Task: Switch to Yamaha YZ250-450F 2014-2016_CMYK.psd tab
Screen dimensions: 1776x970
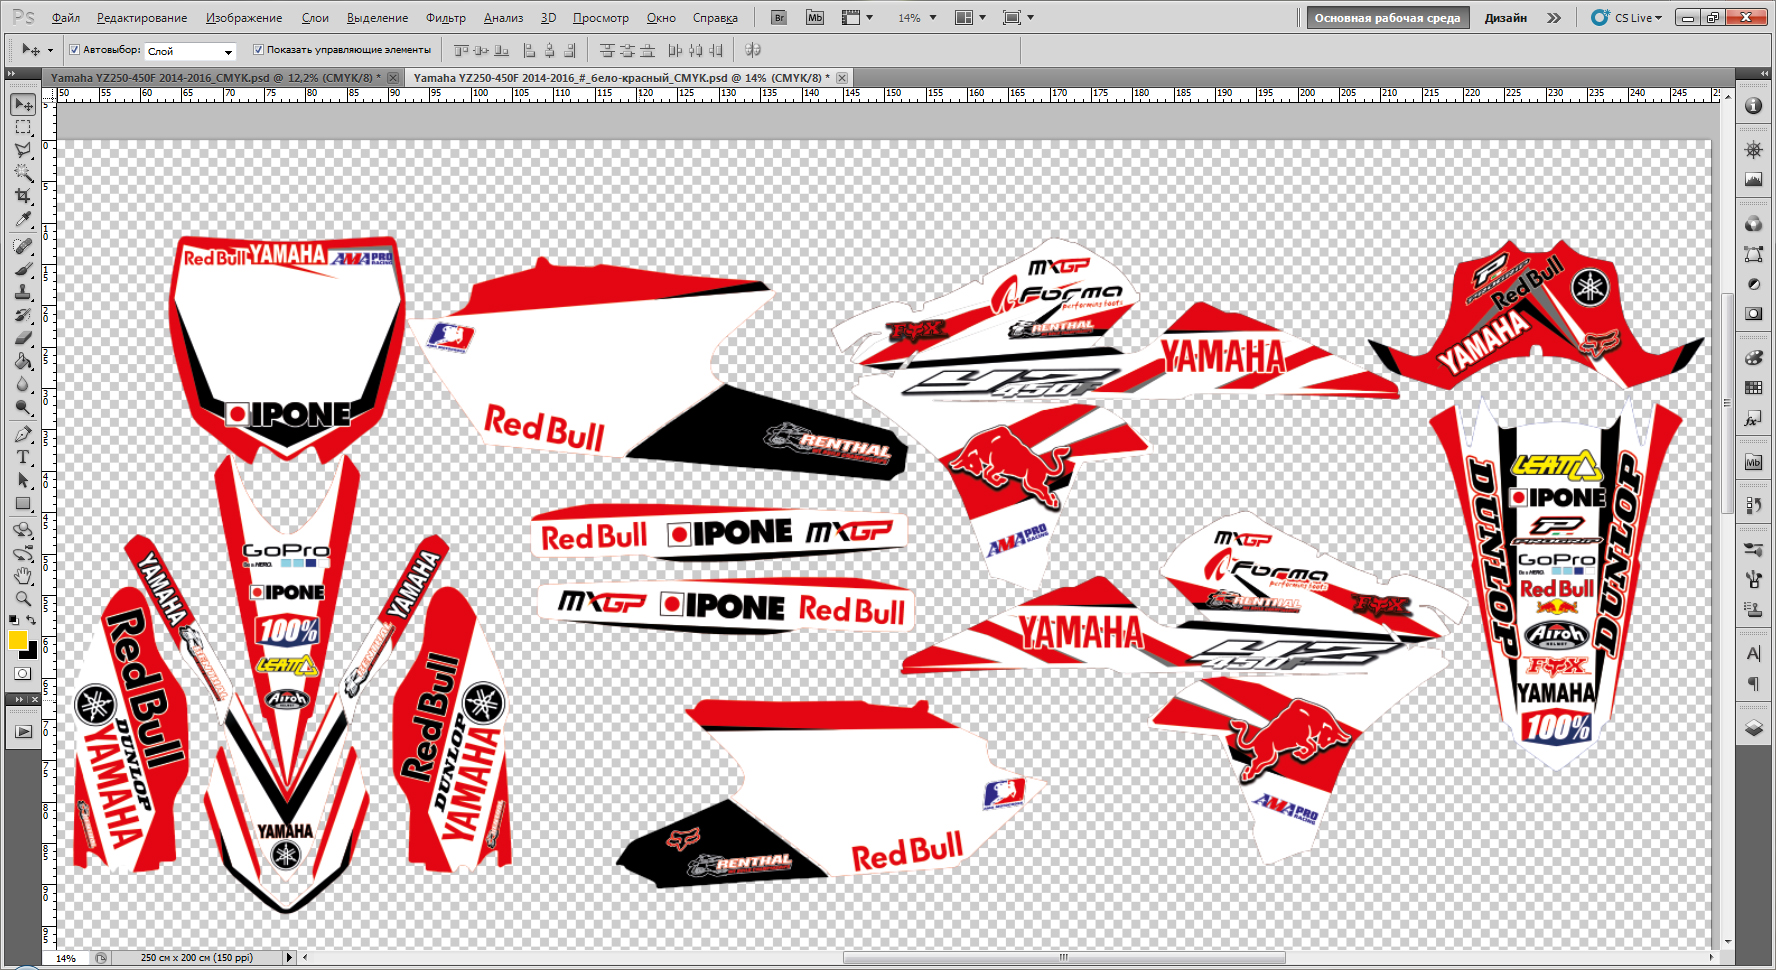Action: (x=215, y=78)
